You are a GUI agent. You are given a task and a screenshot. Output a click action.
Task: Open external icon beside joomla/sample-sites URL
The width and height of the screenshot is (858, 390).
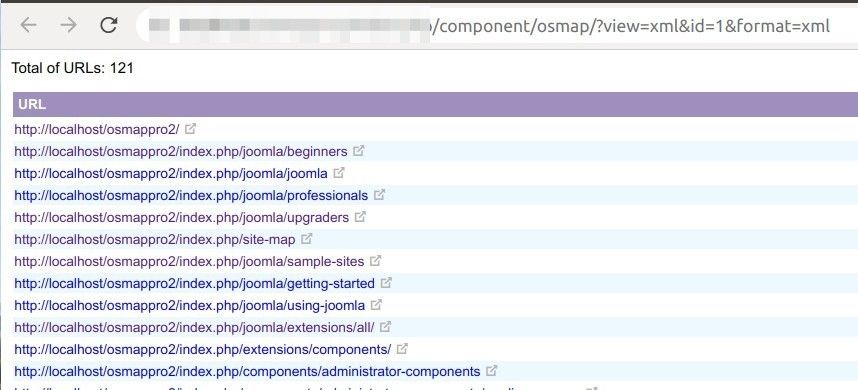375,261
